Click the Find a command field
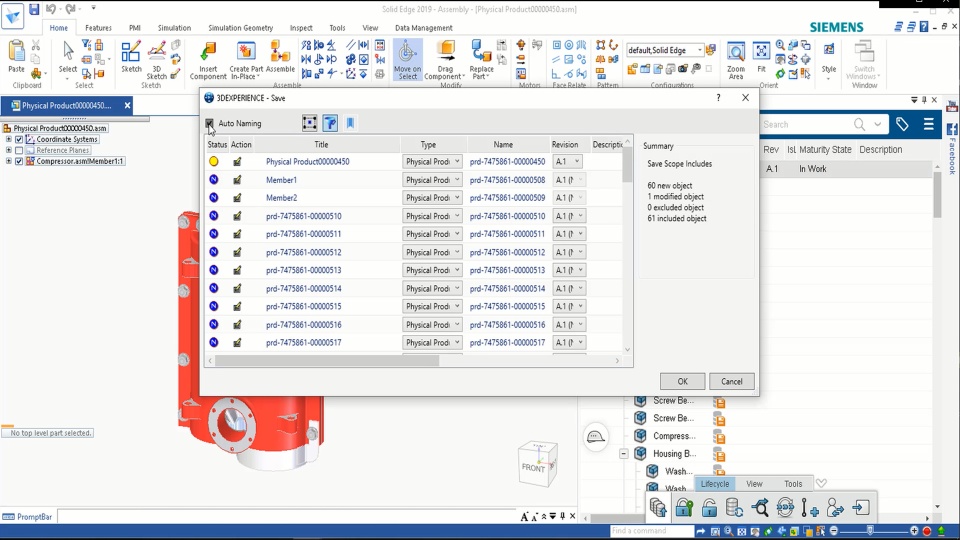 [x=651, y=531]
